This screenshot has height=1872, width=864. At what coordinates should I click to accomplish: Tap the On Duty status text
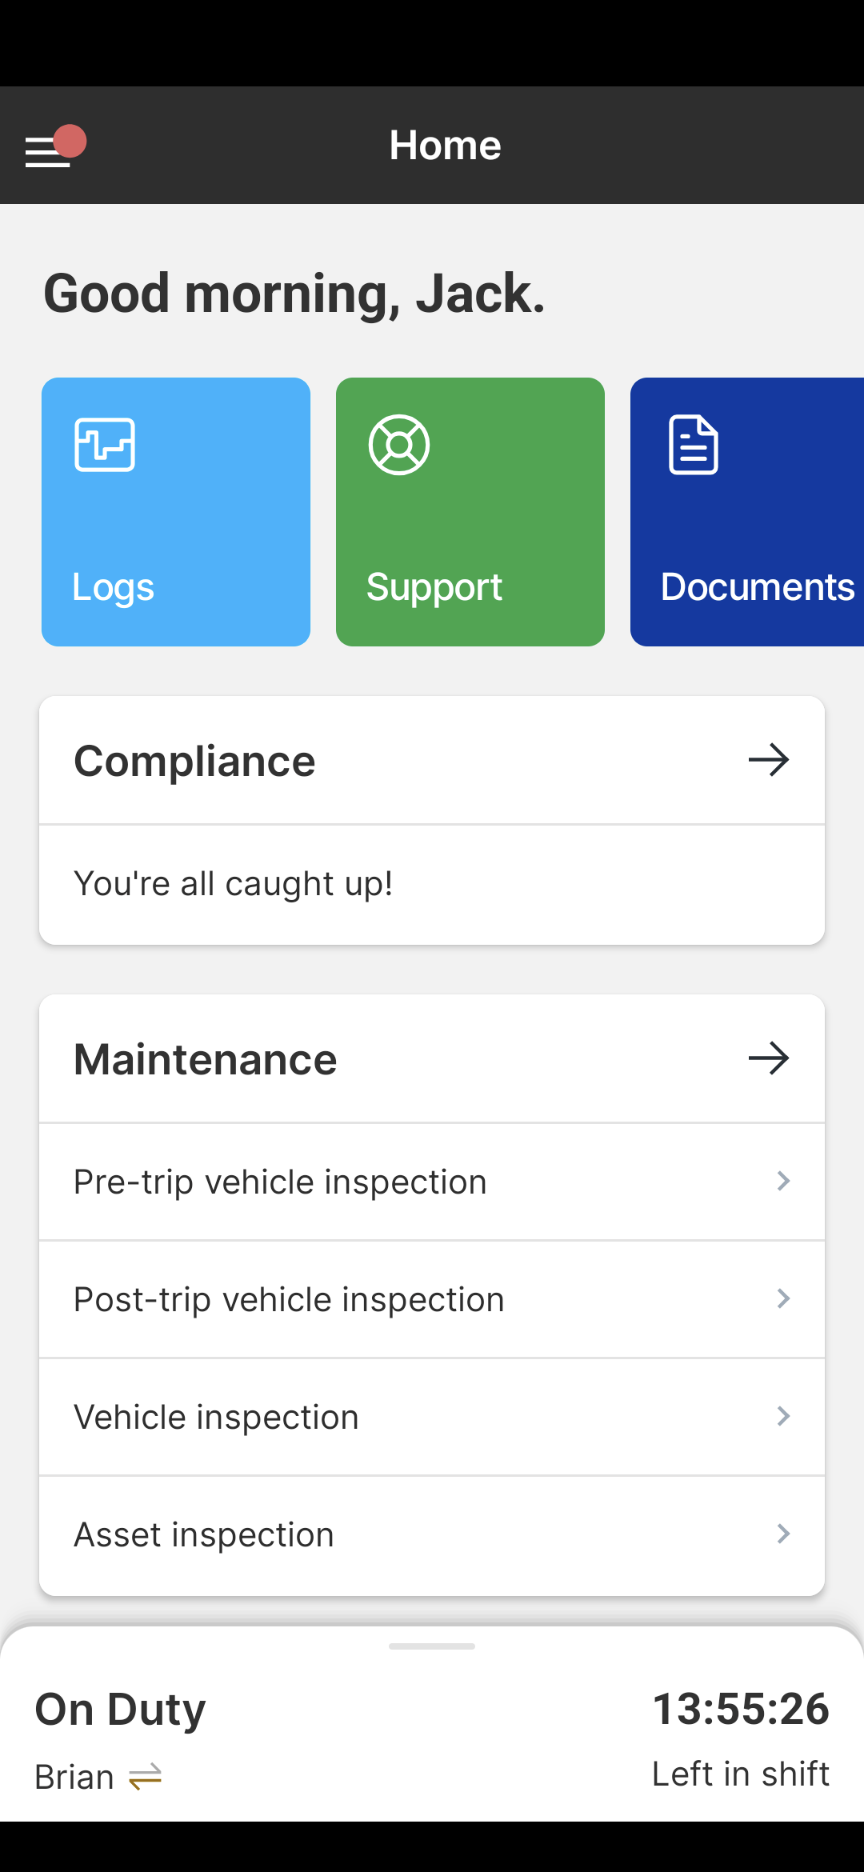(120, 1710)
